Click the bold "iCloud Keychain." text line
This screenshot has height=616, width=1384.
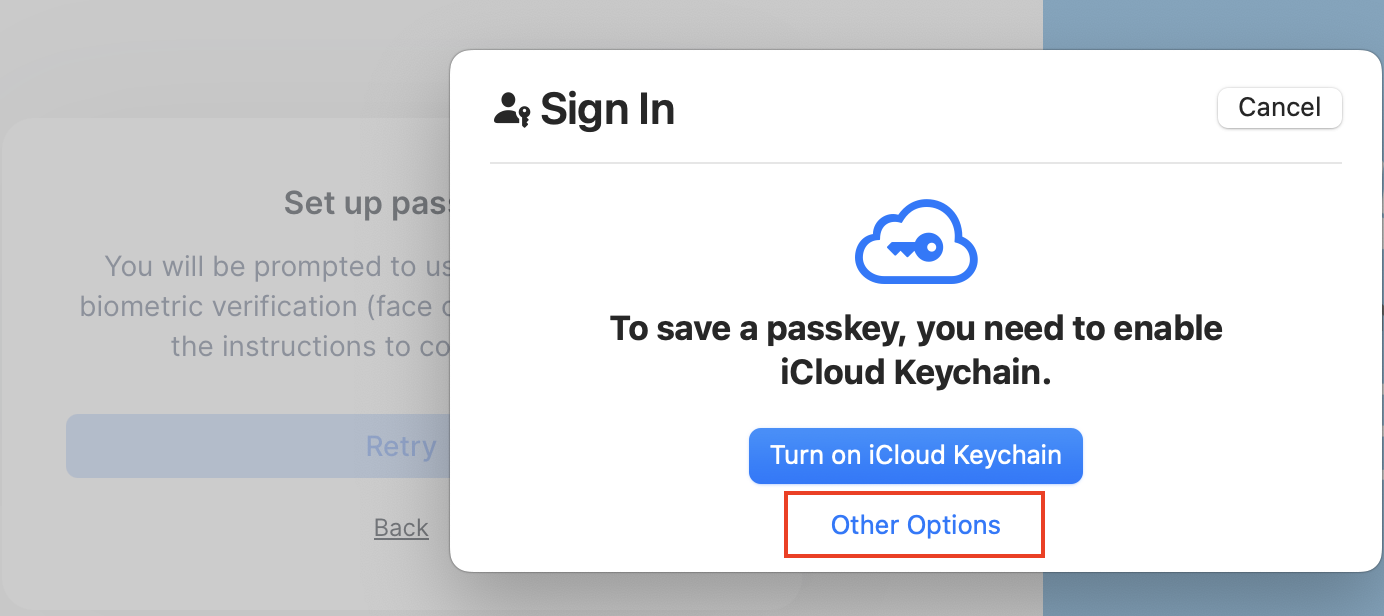915,372
